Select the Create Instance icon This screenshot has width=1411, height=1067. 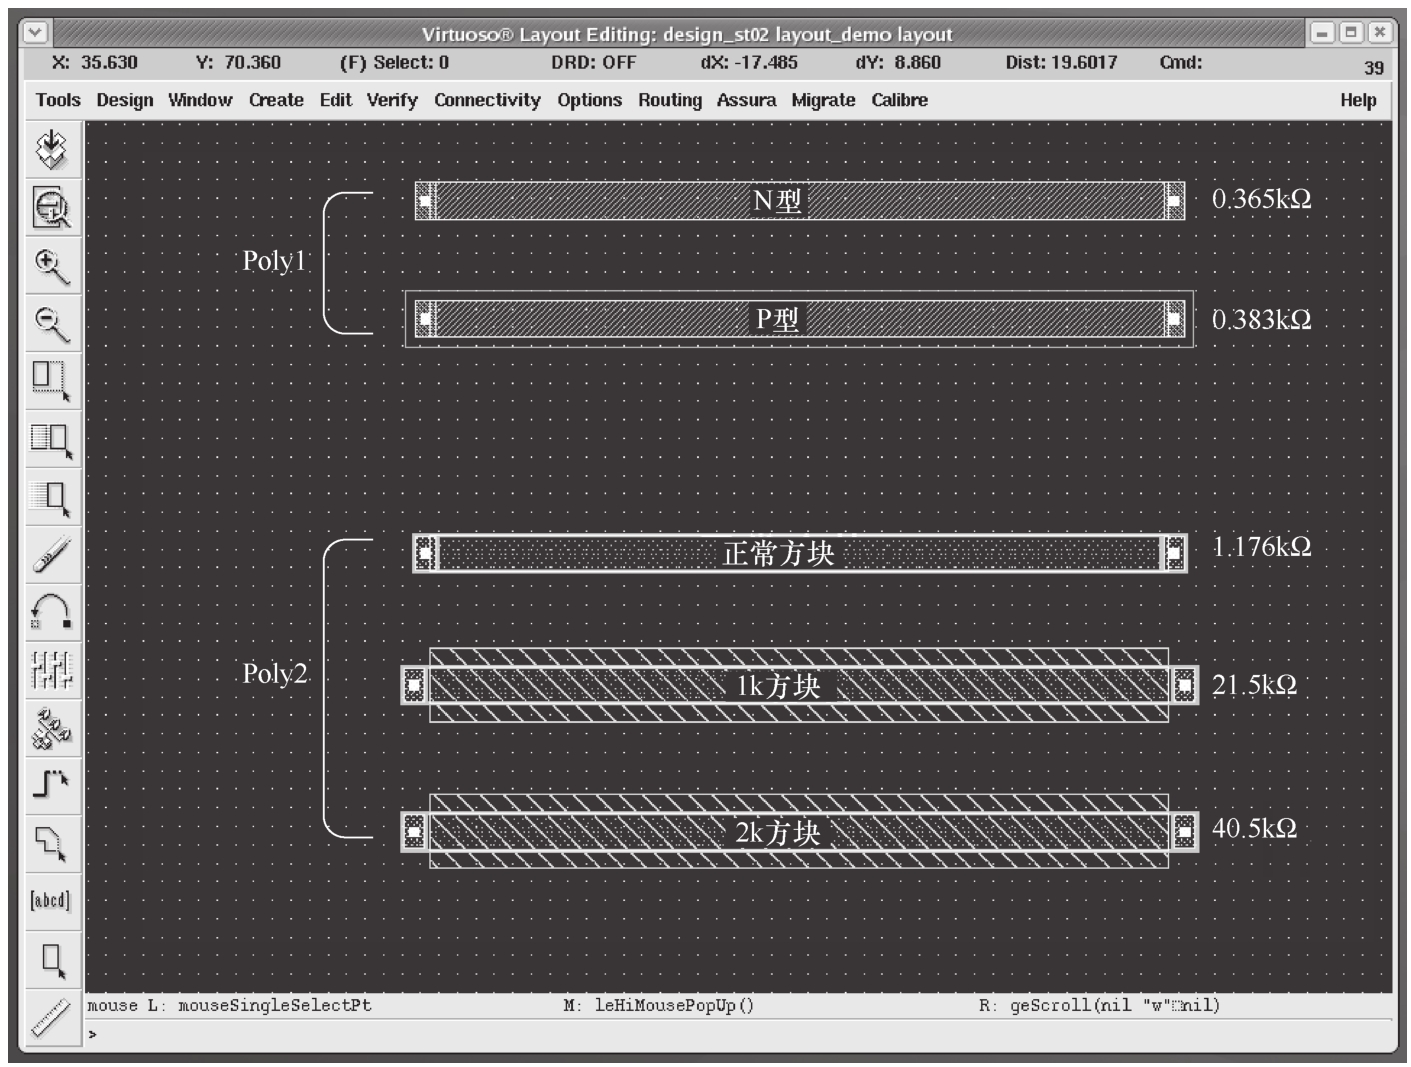52,728
